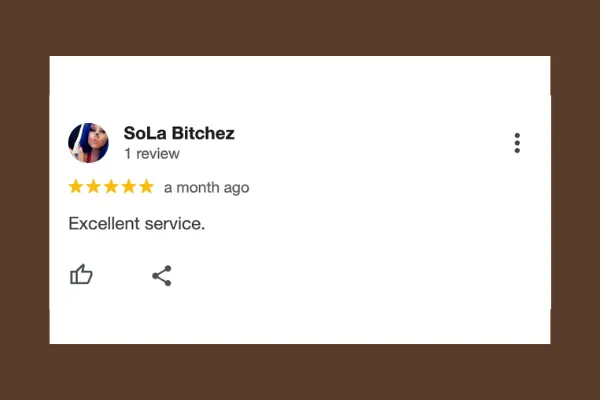Select the first yellow rating star
600x400 pixels.
point(76,187)
